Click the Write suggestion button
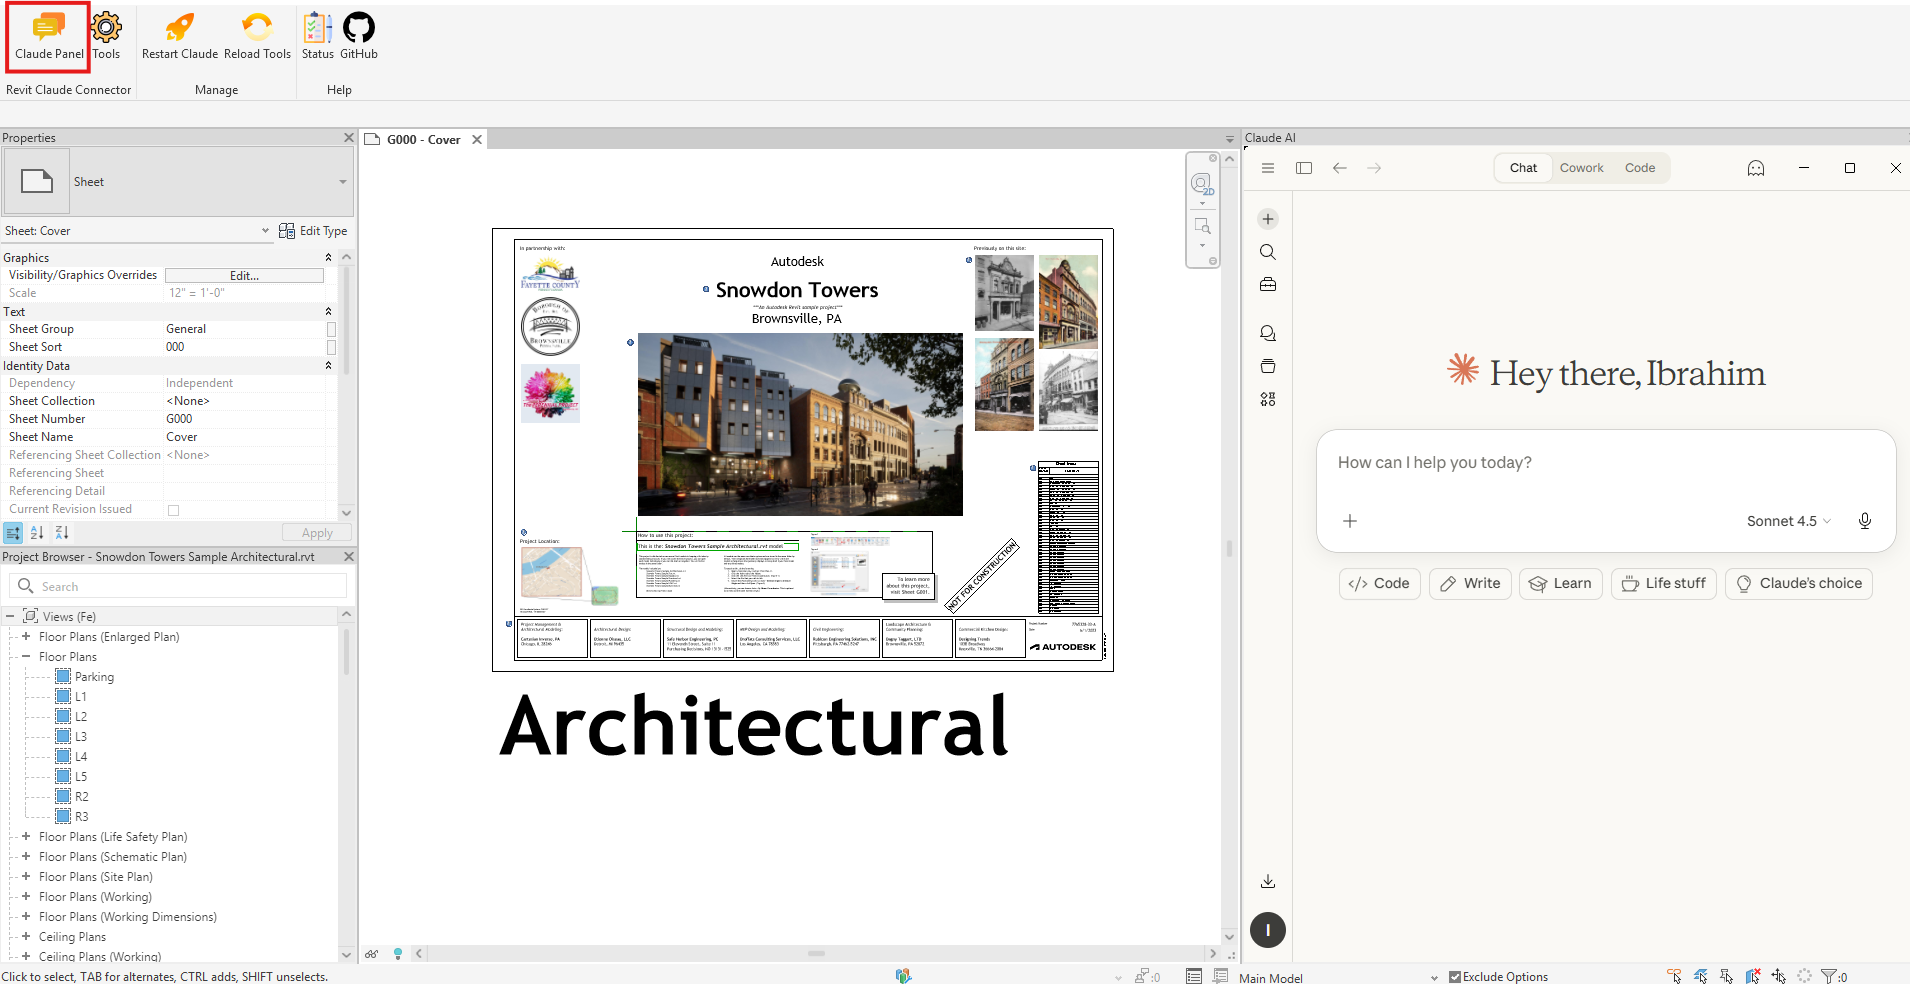The height and width of the screenshot is (984, 1910). 1470,584
